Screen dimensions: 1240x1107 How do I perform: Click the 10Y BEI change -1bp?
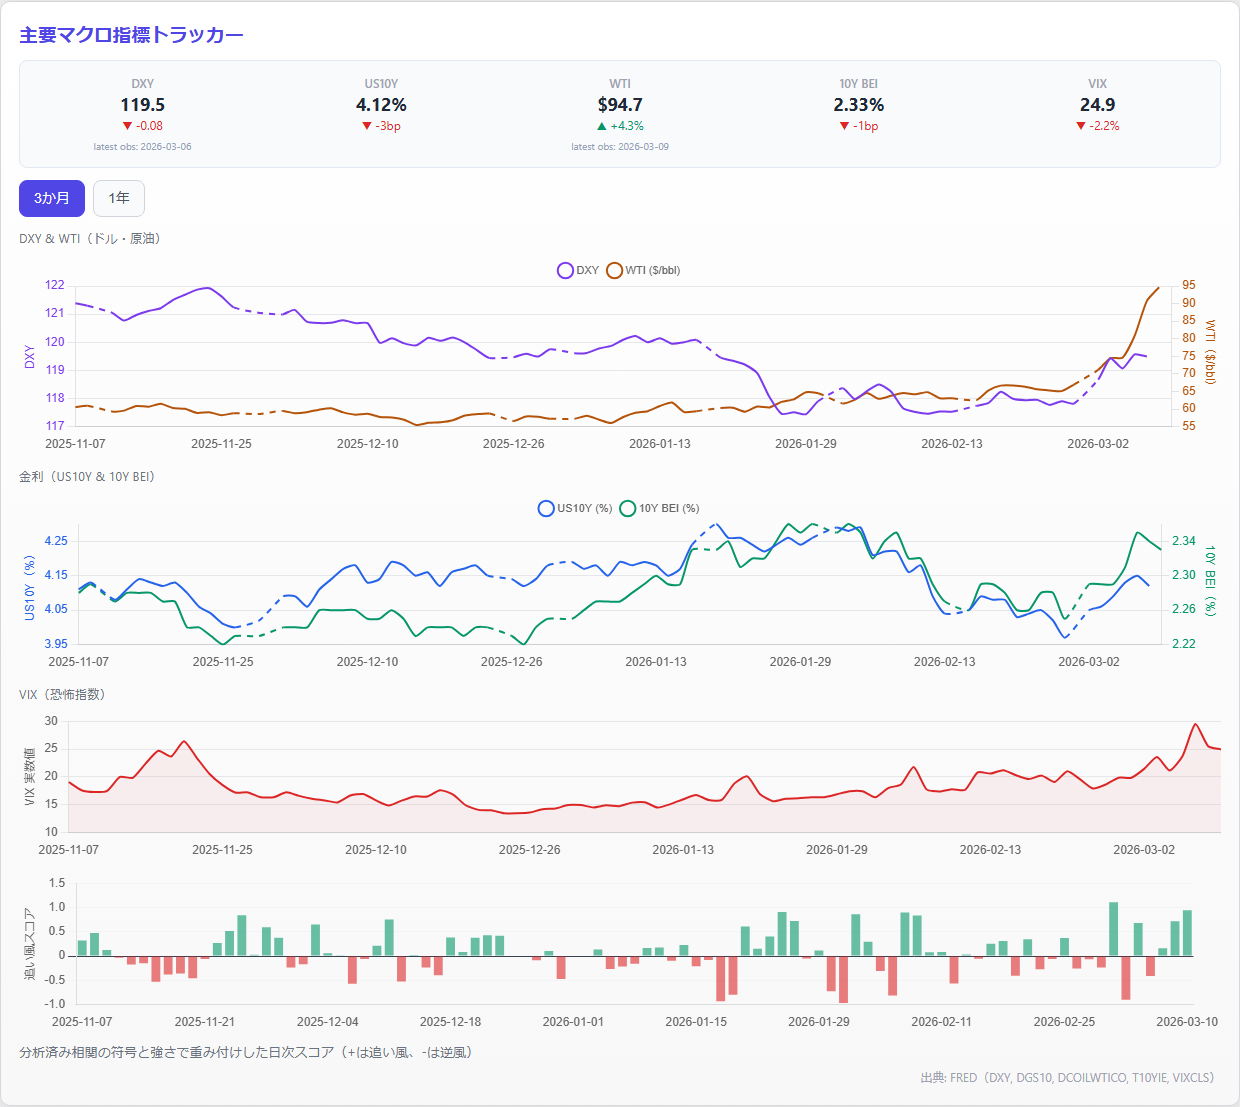[x=859, y=126]
